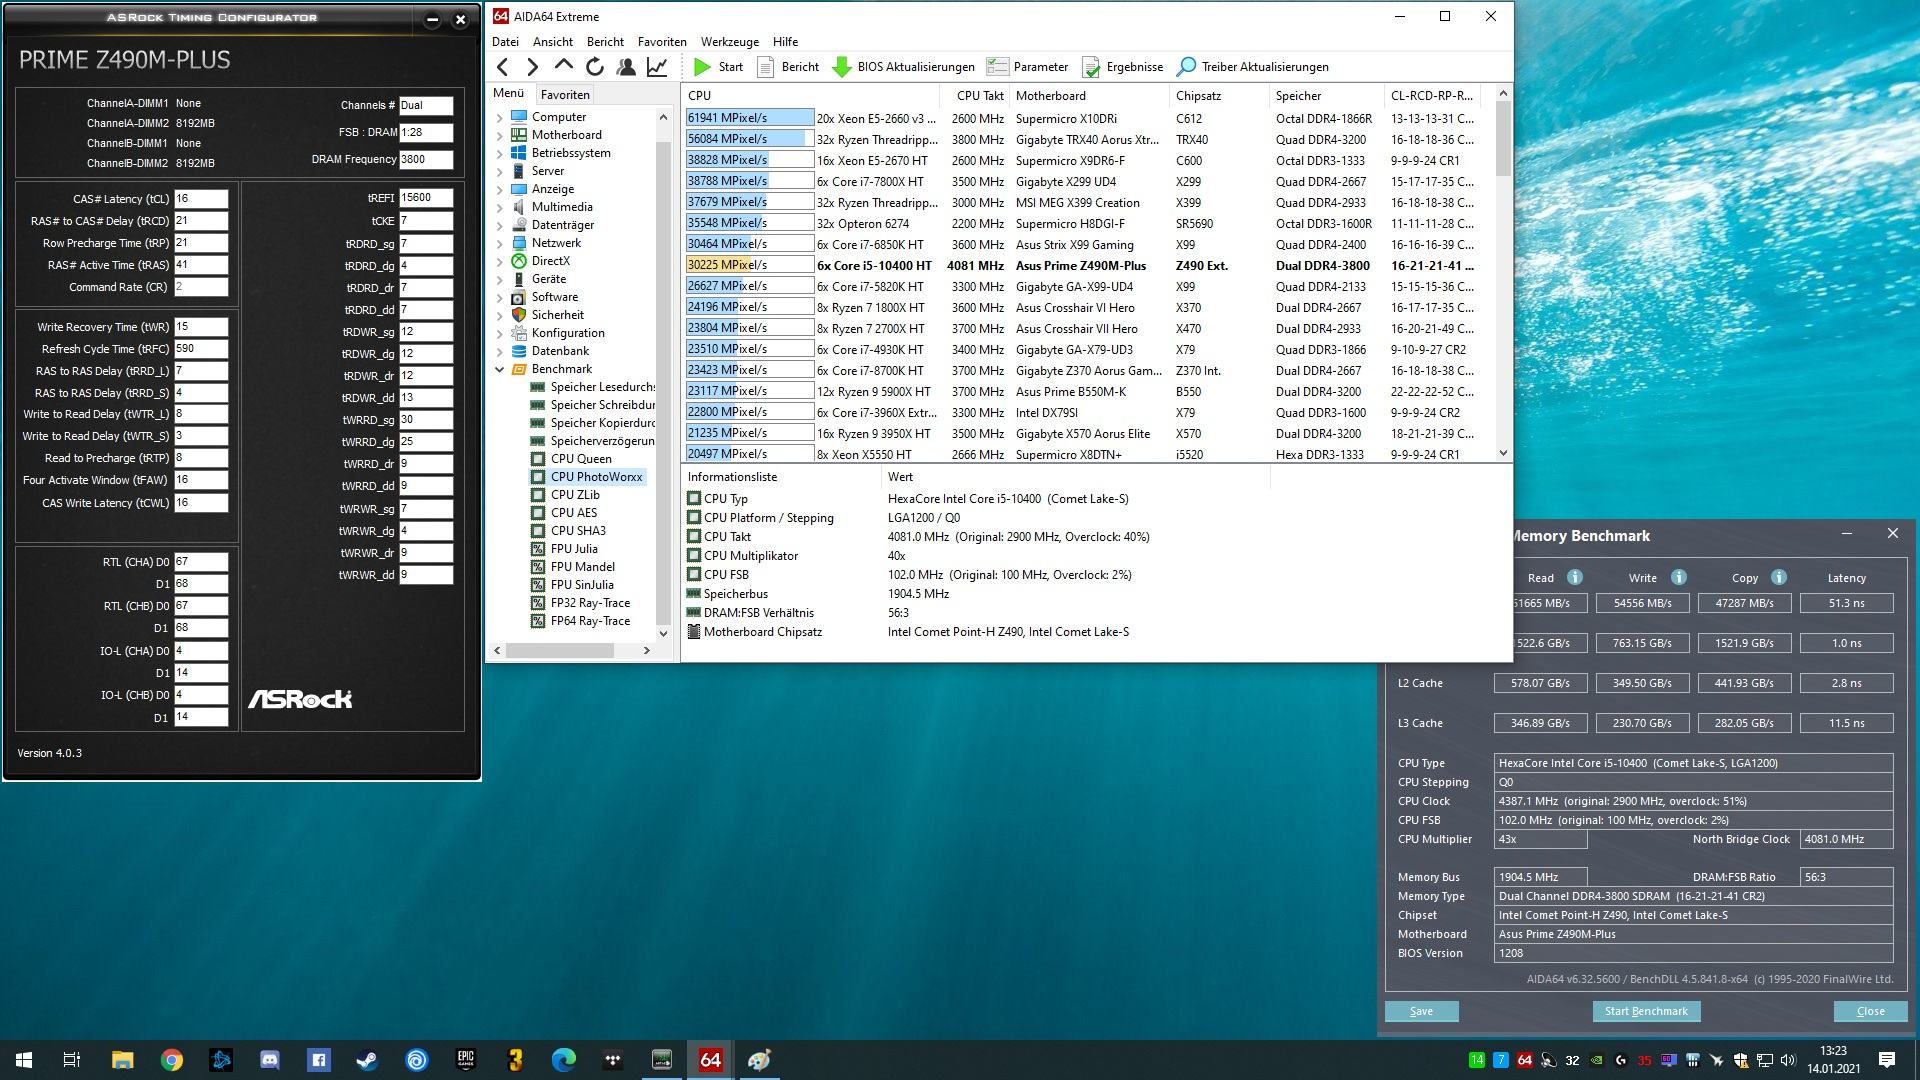Click the tCL value field in Timing Configurator

pyautogui.click(x=201, y=199)
